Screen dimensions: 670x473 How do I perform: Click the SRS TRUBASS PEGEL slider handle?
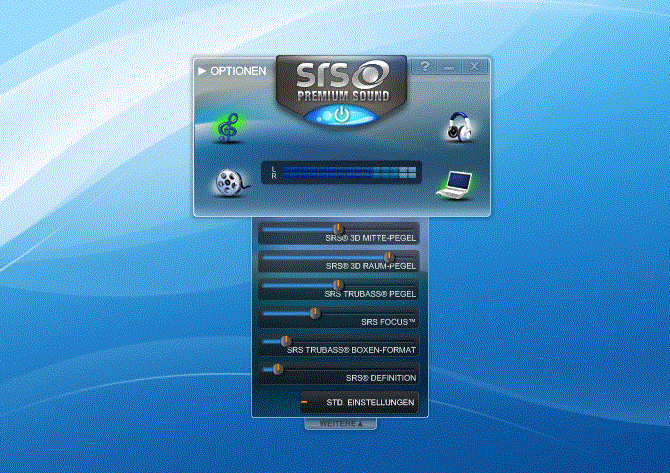pos(338,285)
